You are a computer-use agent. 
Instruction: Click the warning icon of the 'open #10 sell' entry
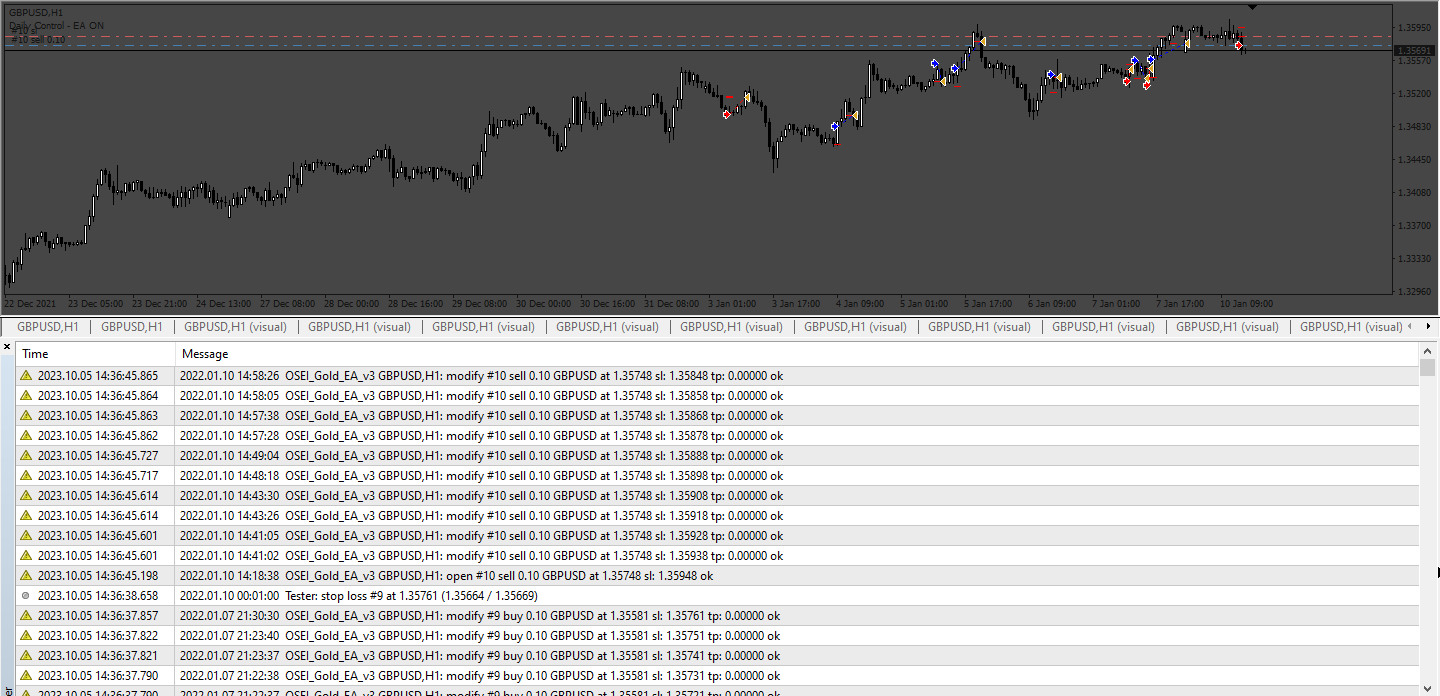[x=26, y=576]
